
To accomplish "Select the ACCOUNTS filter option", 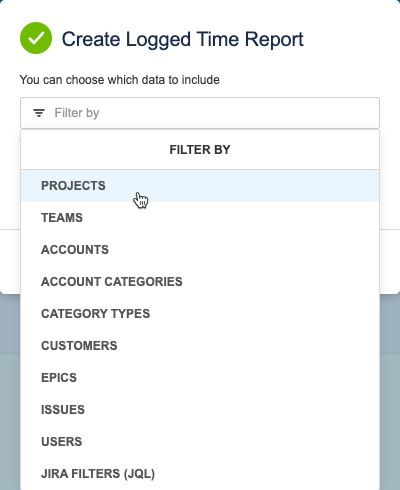I will pyautogui.click(x=200, y=250).
